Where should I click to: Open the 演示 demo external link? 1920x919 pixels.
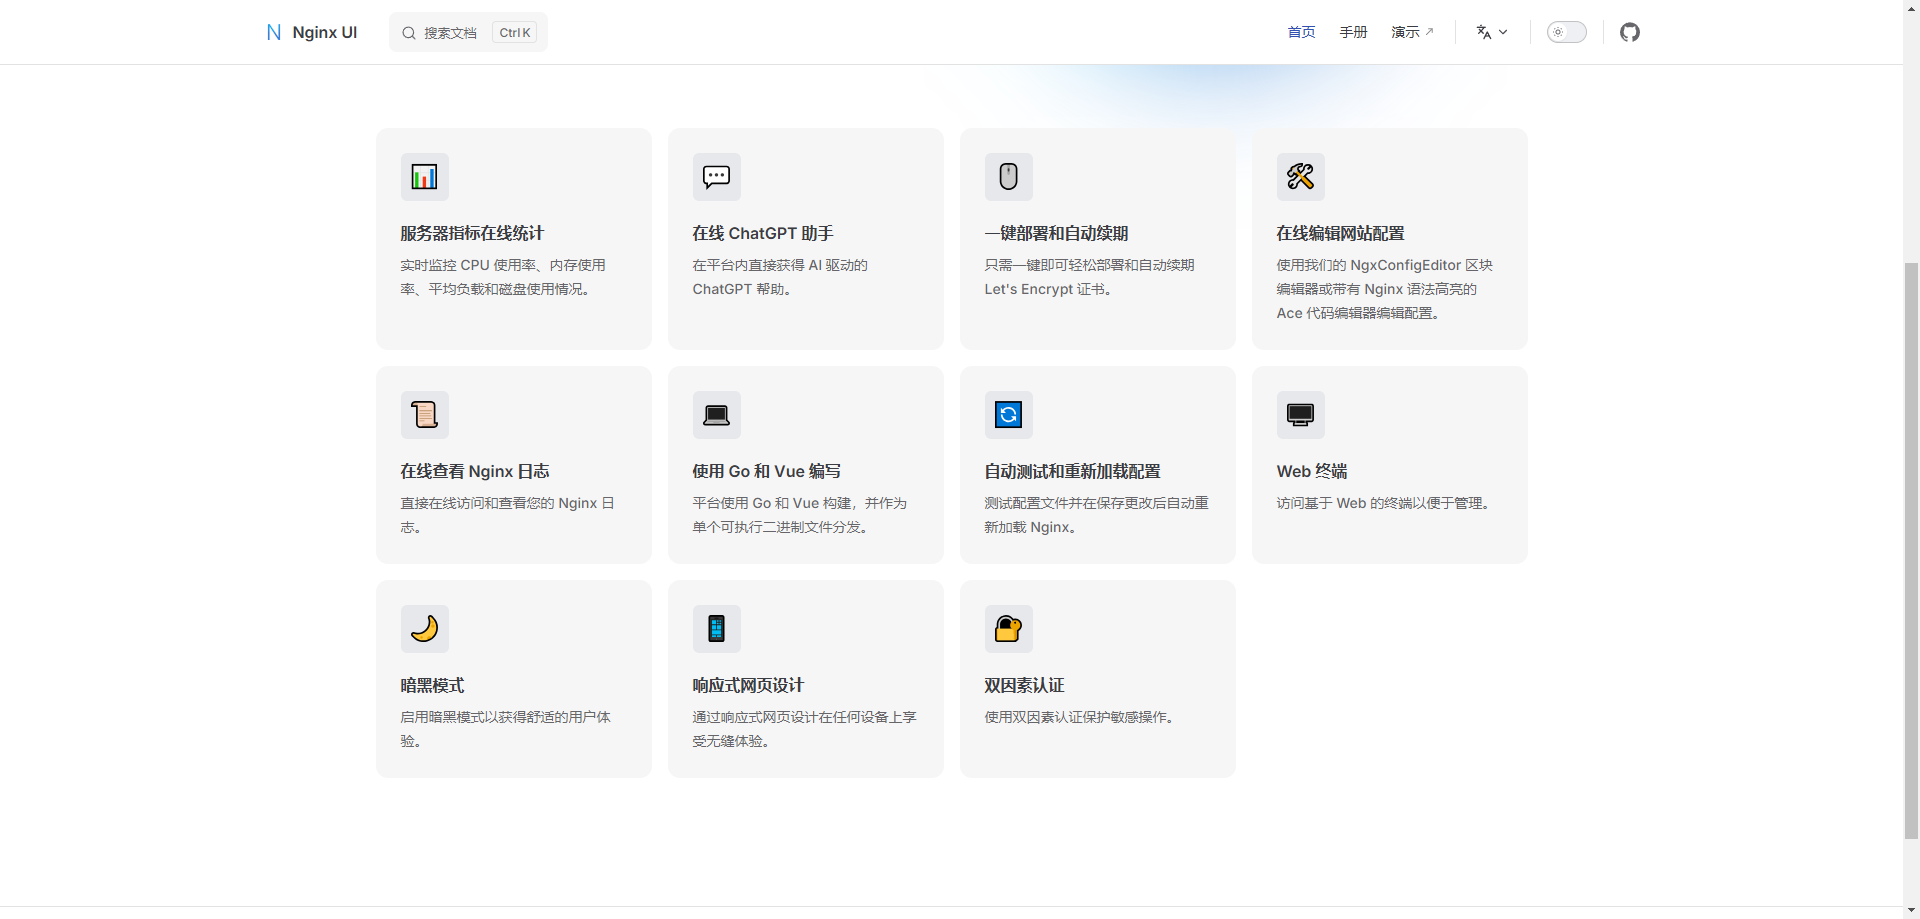tap(1411, 32)
